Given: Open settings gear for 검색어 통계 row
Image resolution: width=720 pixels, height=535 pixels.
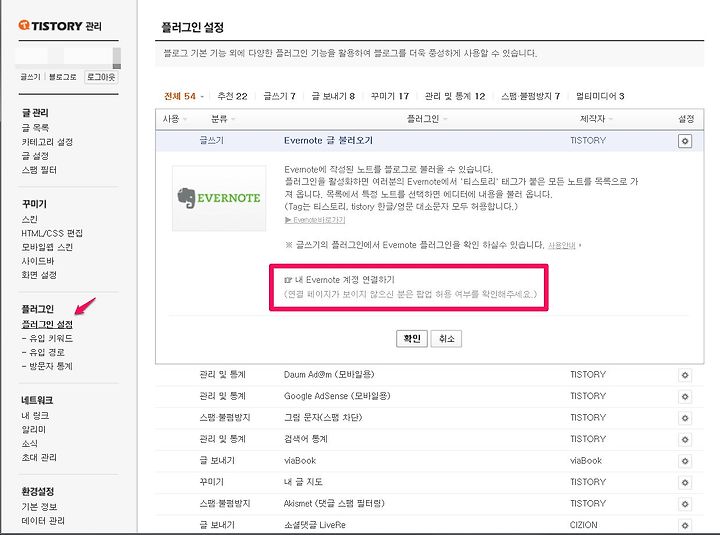Looking at the screenshot, I should [685, 440].
